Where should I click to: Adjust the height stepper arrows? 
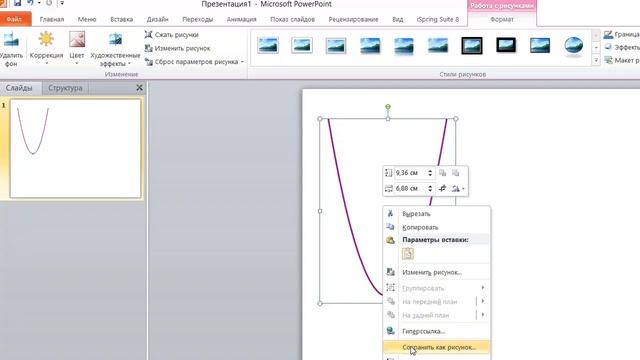(x=430, y=173)
